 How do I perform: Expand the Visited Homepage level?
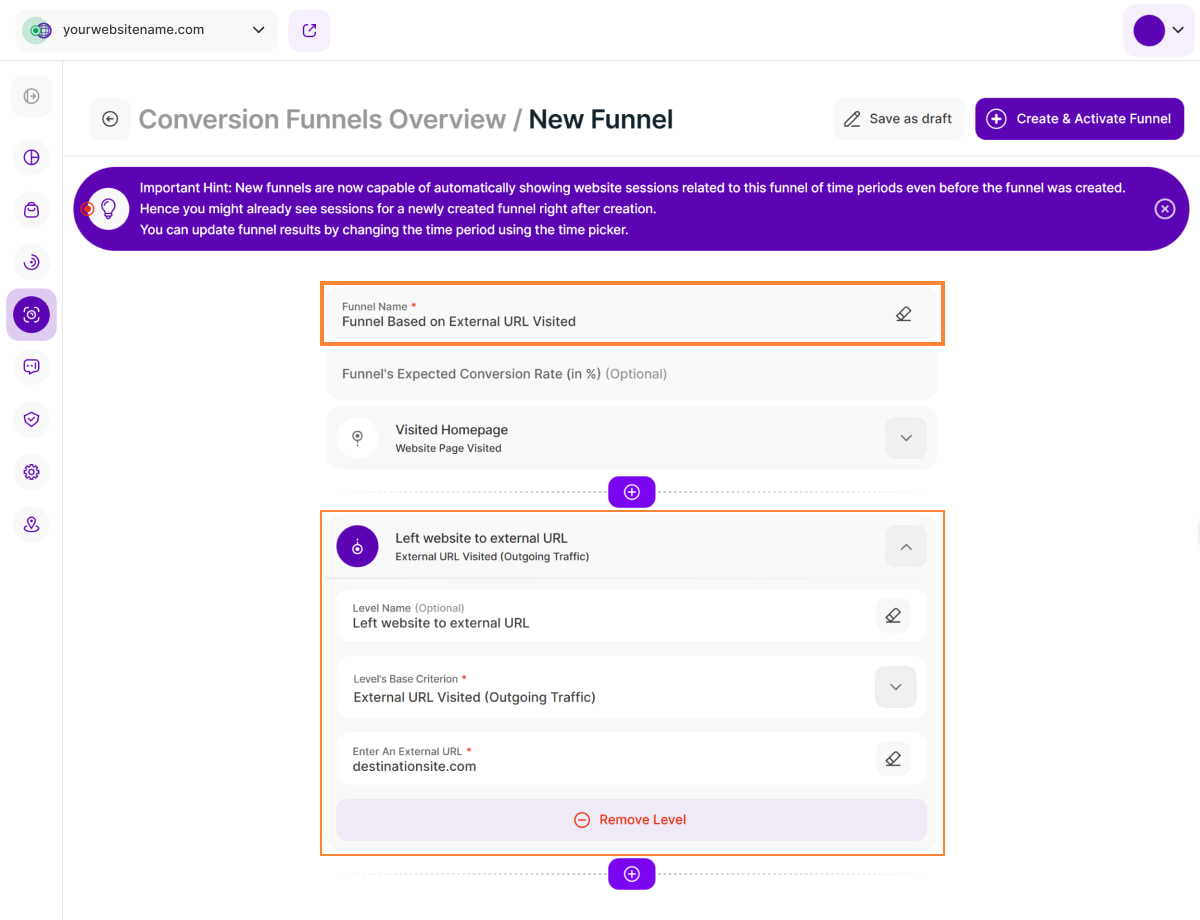906,438
